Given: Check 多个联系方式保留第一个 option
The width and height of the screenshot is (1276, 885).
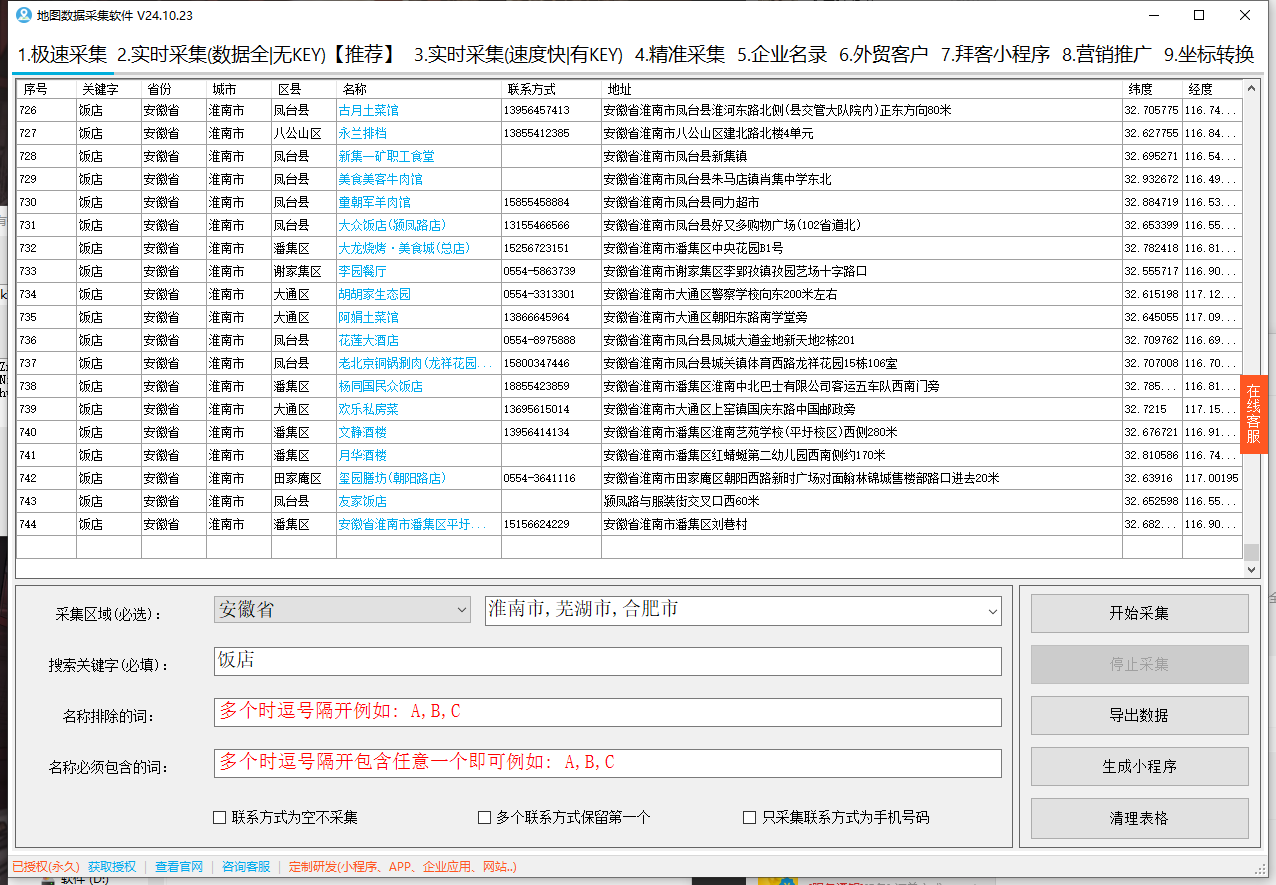Looking at the screenshot, I should pyautogui.click(x=484, y=818).
